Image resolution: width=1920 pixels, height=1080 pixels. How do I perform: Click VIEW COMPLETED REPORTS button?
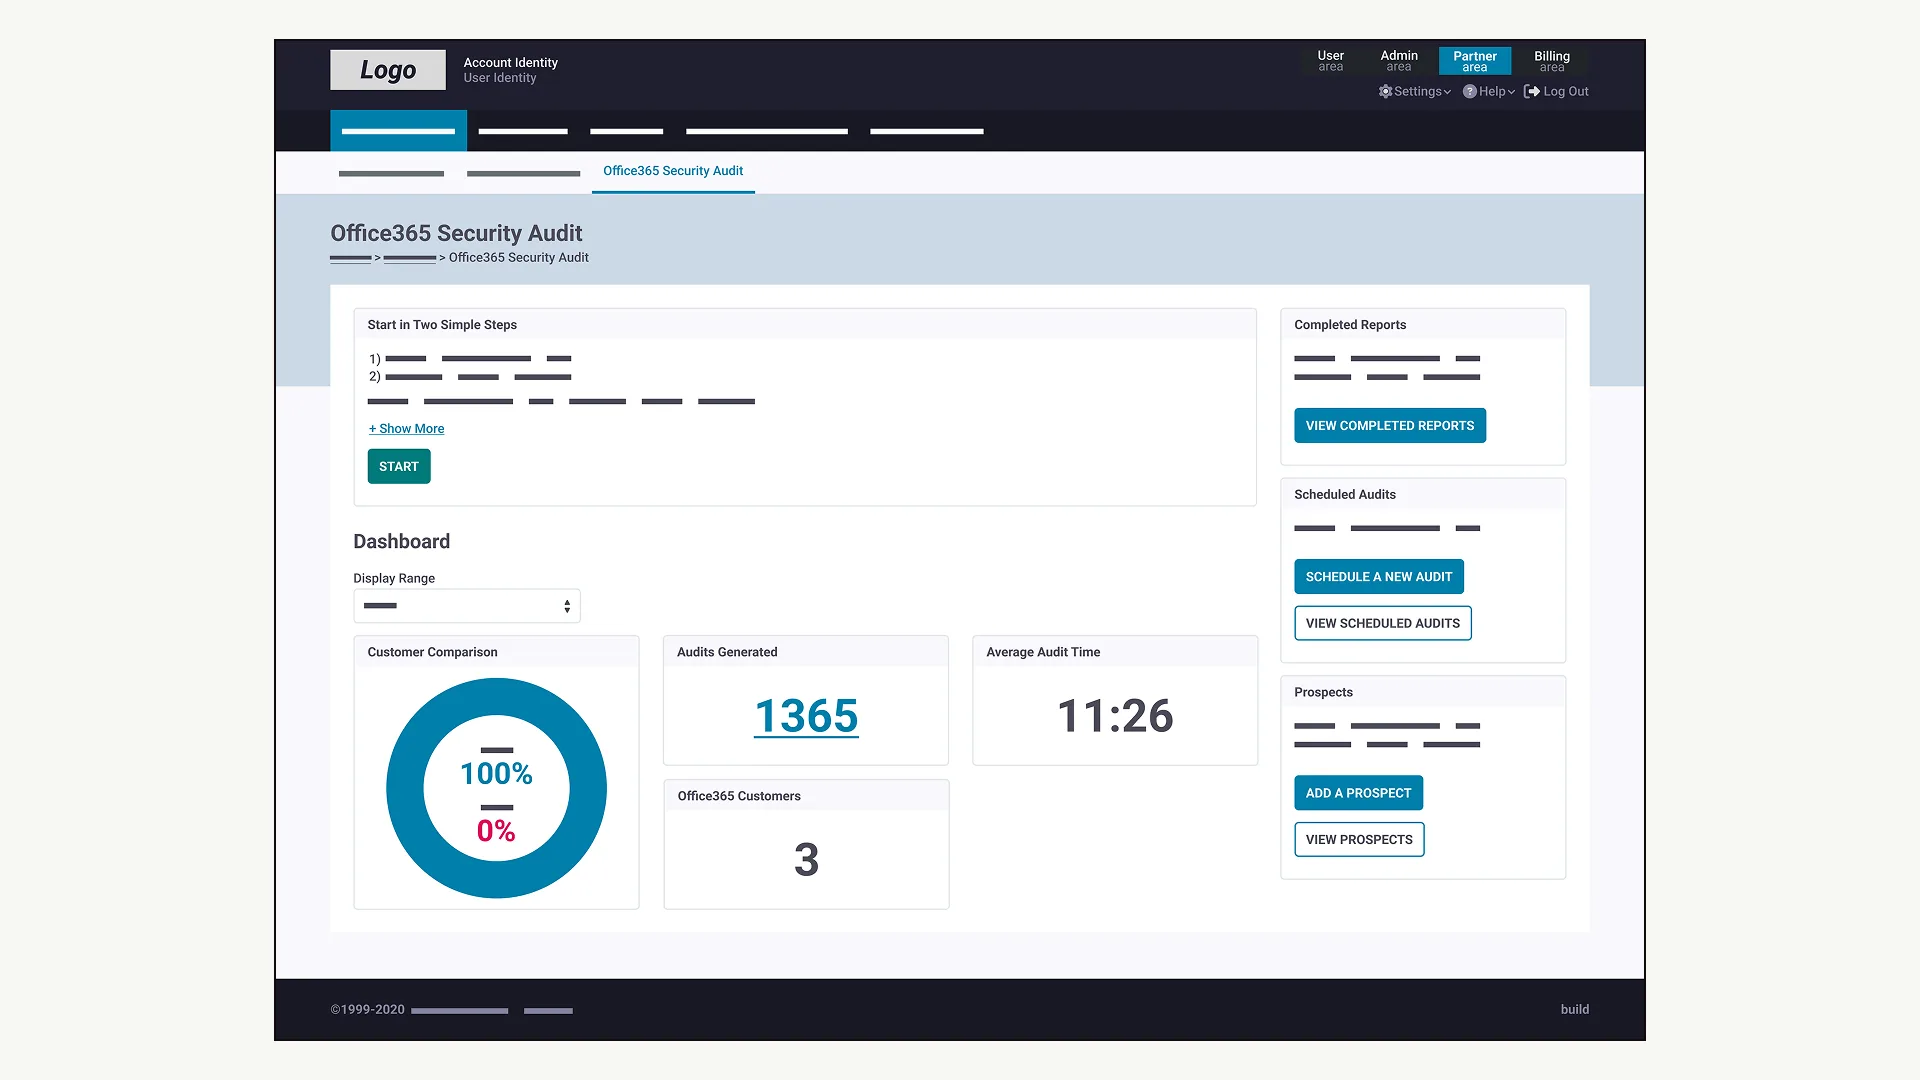(x=1390, y=426)
